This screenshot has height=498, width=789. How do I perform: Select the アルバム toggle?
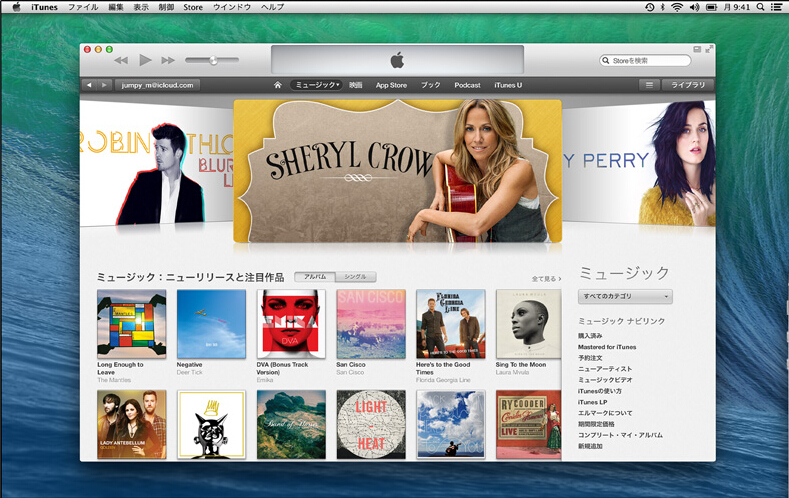315,277
